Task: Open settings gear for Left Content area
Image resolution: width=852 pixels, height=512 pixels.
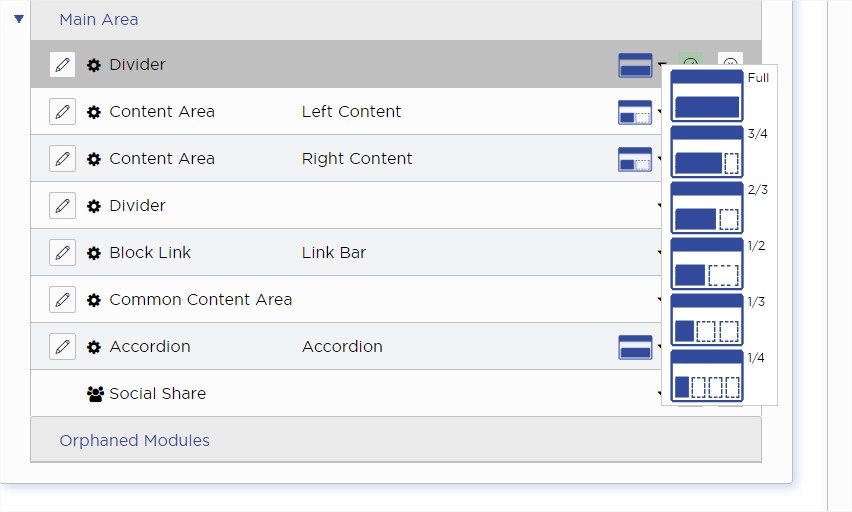Action: click(94, 112)
